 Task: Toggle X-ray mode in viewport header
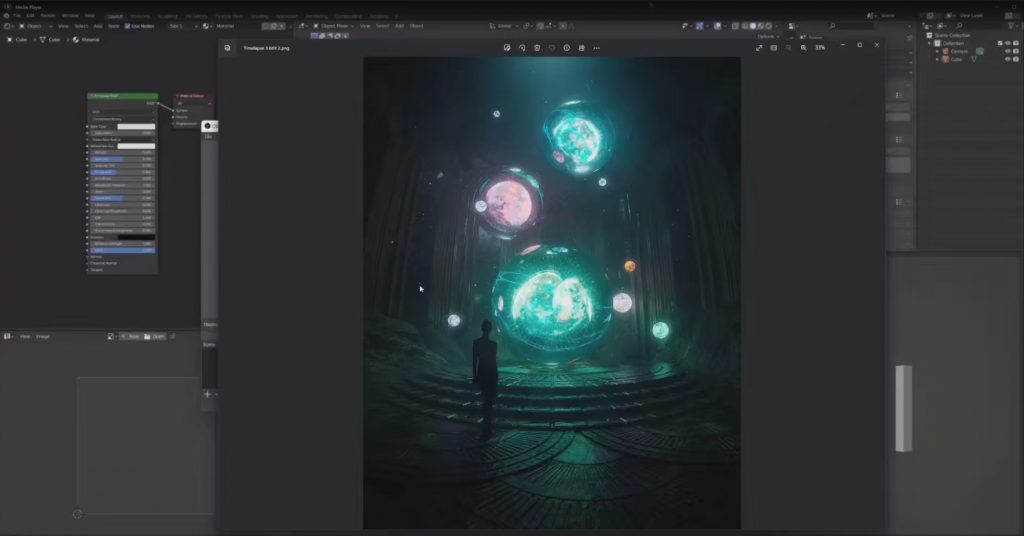[x=735, y=26]
